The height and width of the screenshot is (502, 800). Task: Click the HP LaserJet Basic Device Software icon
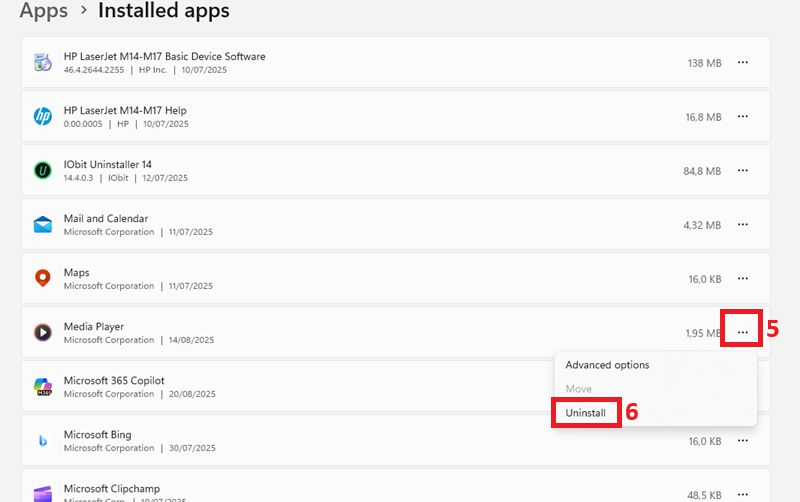43,62
